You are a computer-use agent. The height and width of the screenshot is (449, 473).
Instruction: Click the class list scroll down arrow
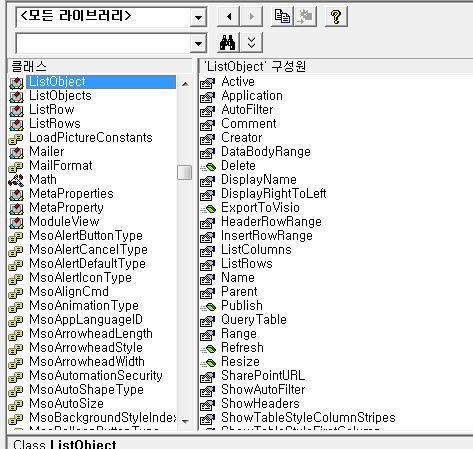pos(185,421)
